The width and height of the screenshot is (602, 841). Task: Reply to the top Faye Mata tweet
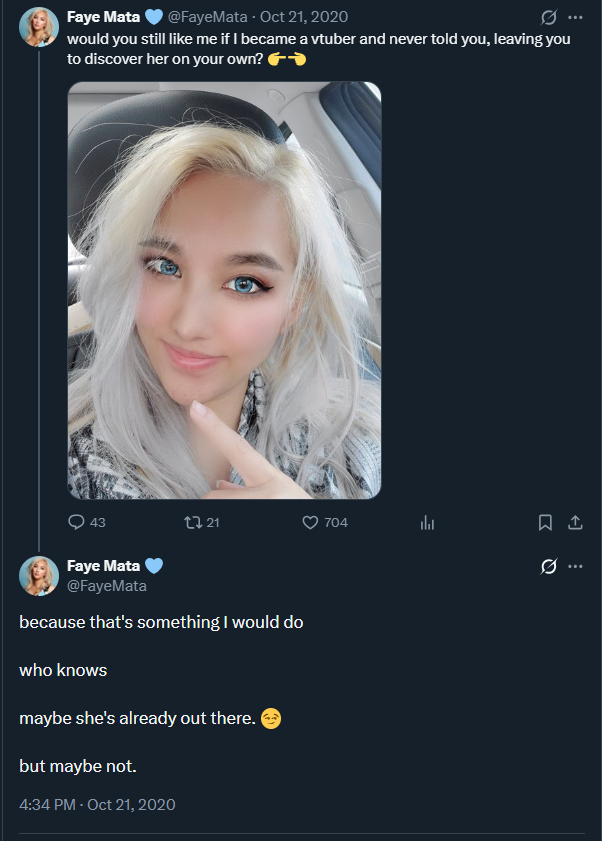pos(77,522)
